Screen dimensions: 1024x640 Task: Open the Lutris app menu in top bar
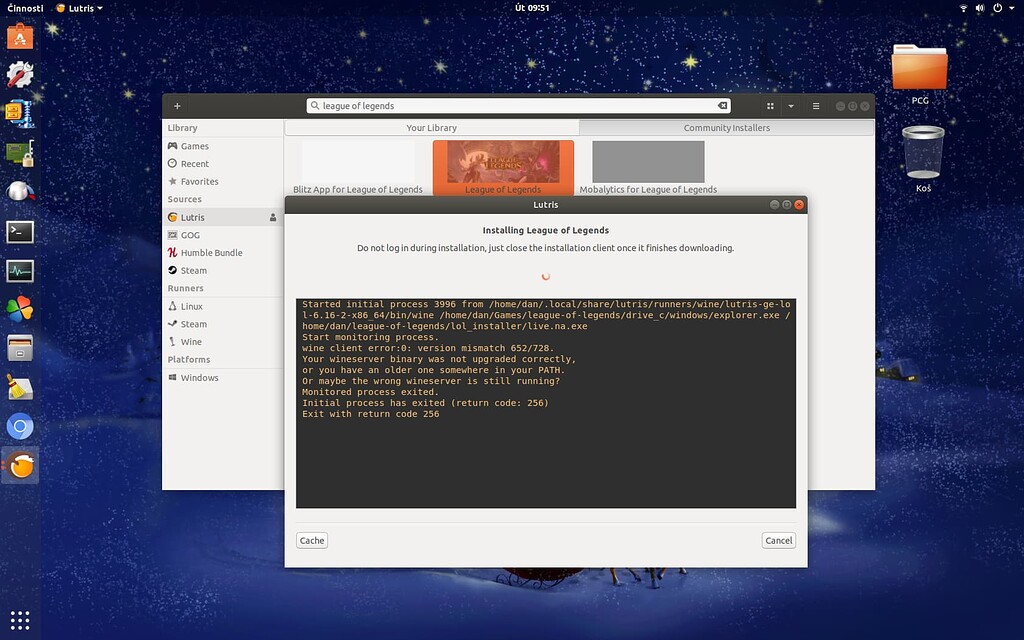point(79,8)
